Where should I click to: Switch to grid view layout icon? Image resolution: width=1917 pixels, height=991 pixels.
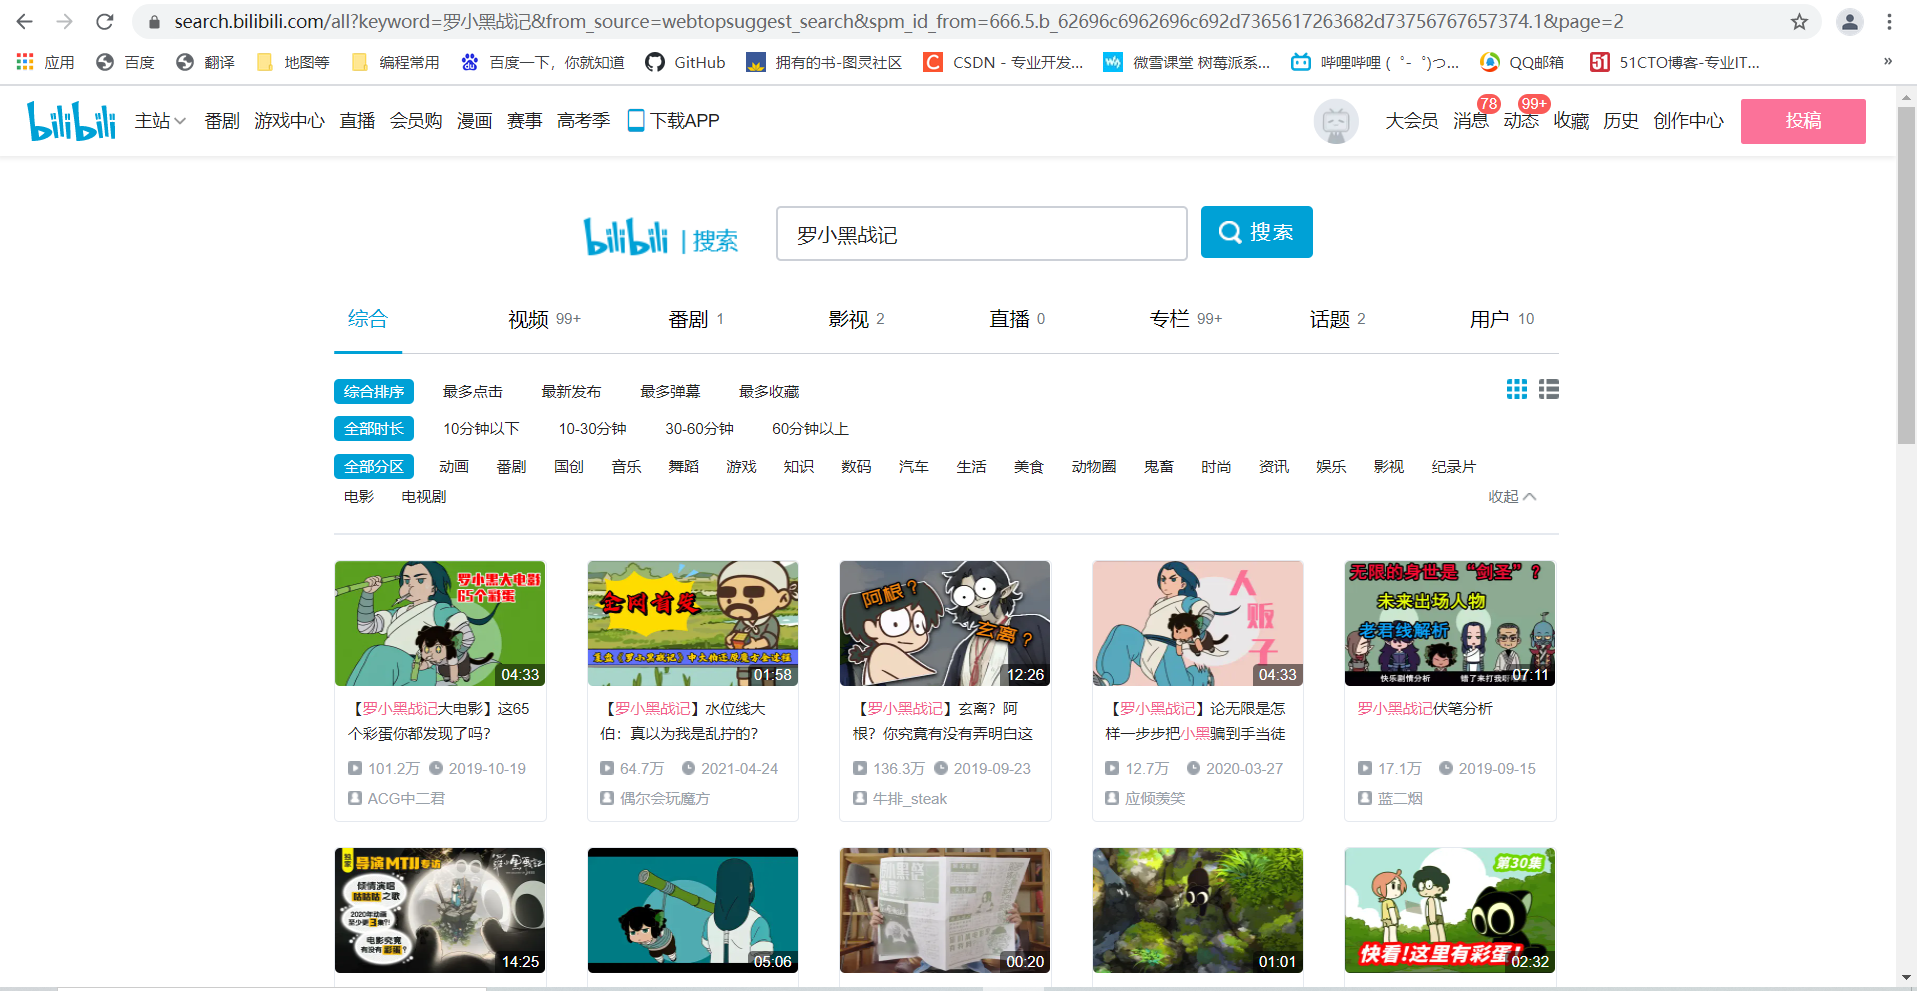click(x=1517, y=389)
